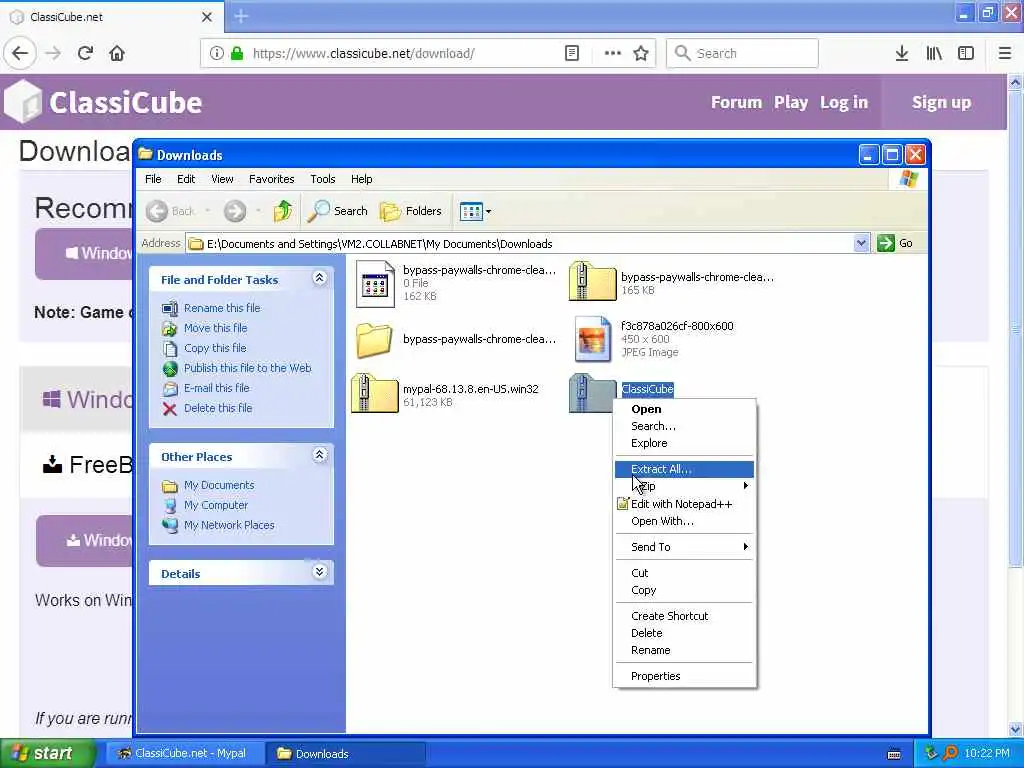Click the browser Search box
This screenshot has height=768, width=1024.
click(x=742, y=53)
